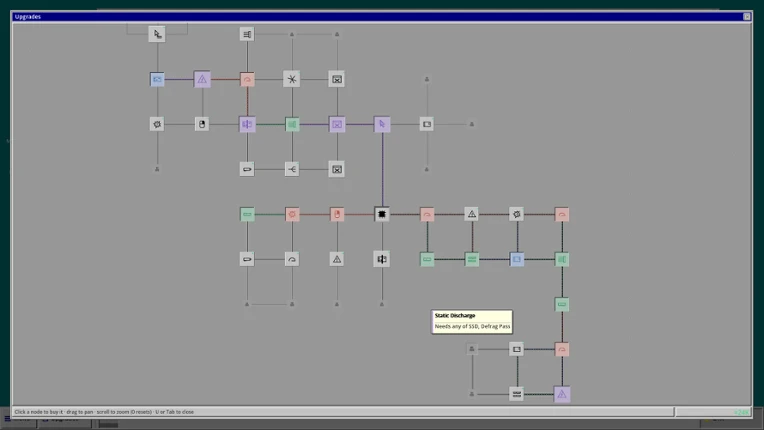Click the red mouse node
The height and width of the screenshot is (430, 764).
coord(337,214)
